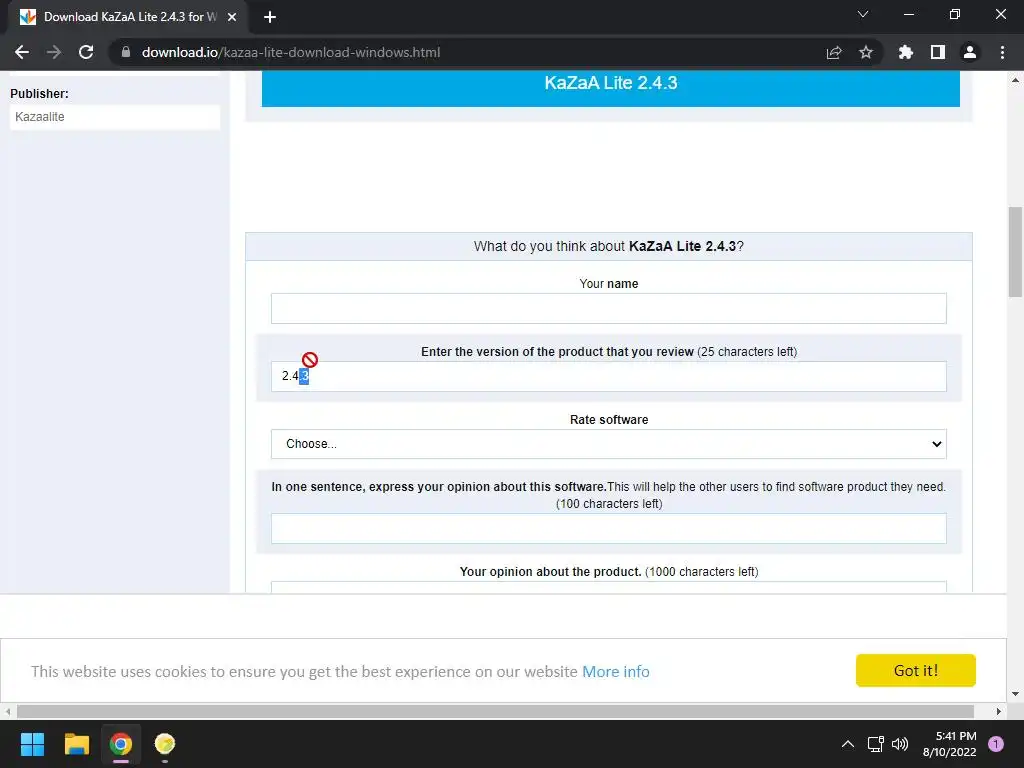Click the Publisher: label
1024x768 pixels.
pyautogui.click(x=39, y=93)
